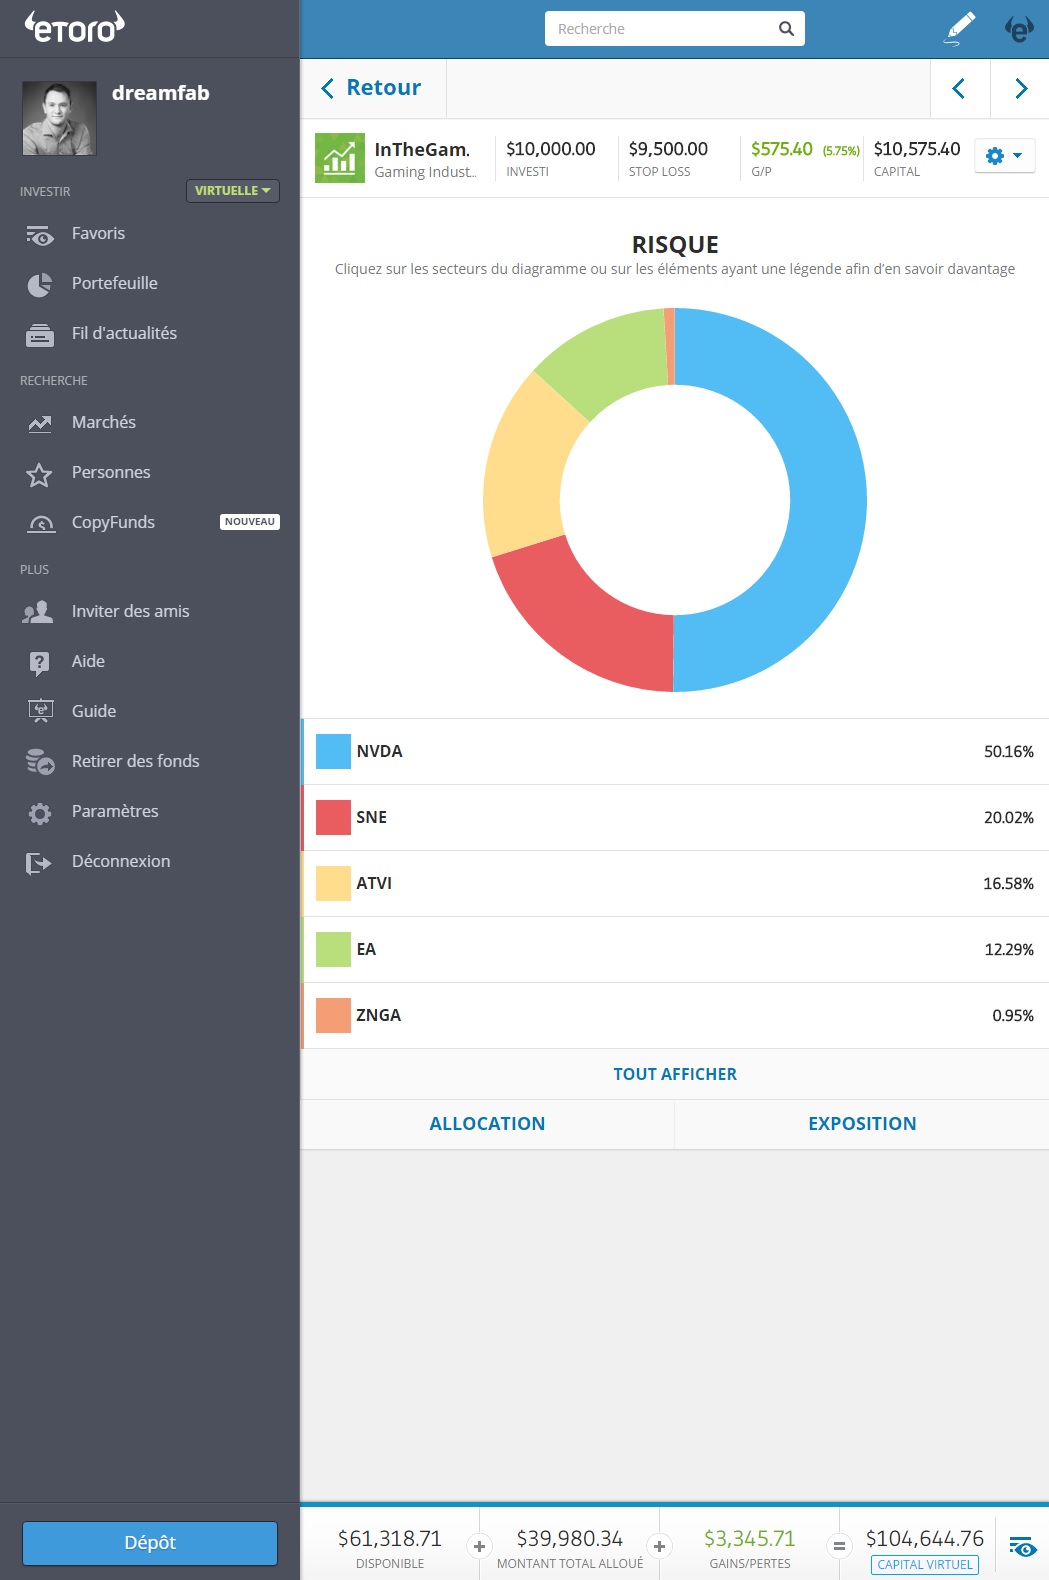Open Personnes star icon
Screen dimensions: 1049x1580
click(40, 474)
